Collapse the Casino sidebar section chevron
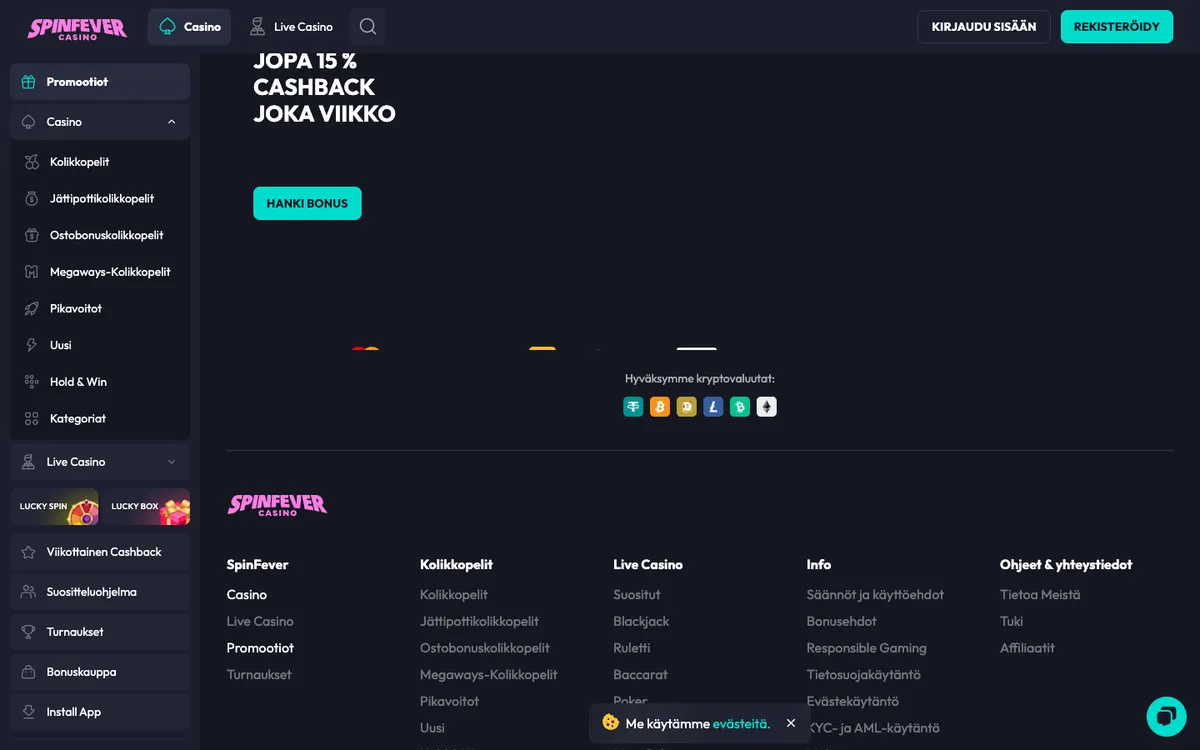Image resolution: width=1200 pixels, height=750 pixels. (171, 122)
